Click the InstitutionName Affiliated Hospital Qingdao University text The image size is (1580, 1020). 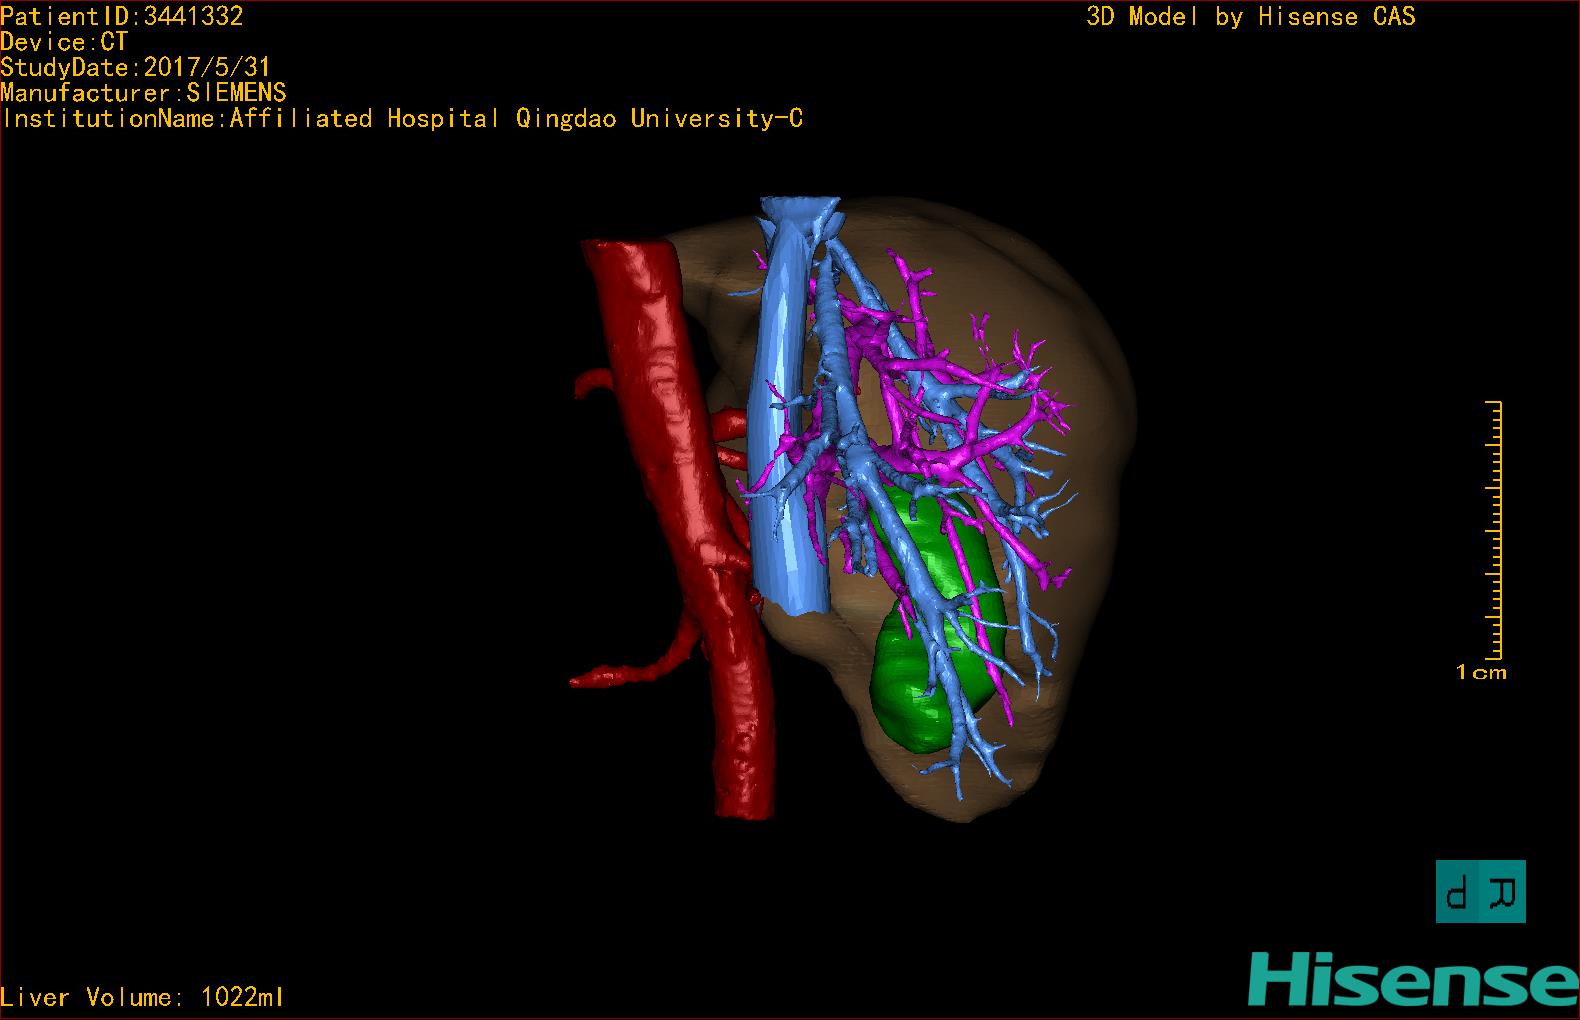tap(401, 119)
